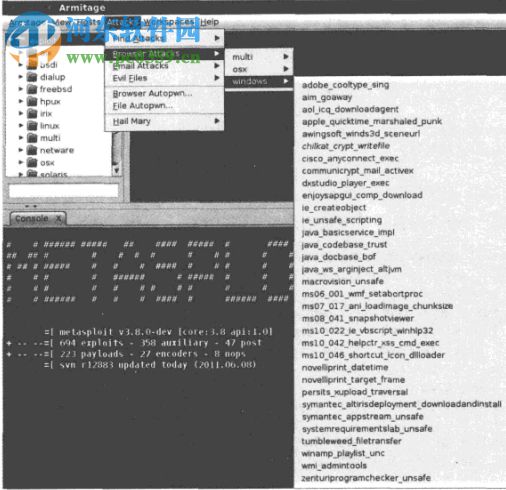Click the netware folder icon
The image size is (506, 490).
tap(32, 150)
